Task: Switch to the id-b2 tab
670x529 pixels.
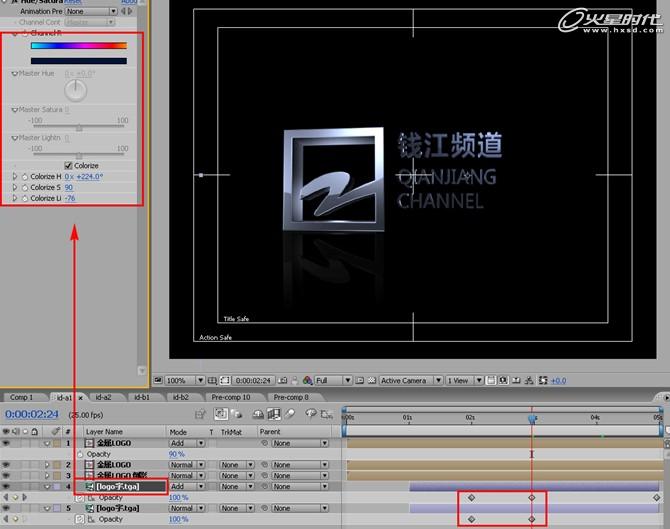Action: point(181,397)
